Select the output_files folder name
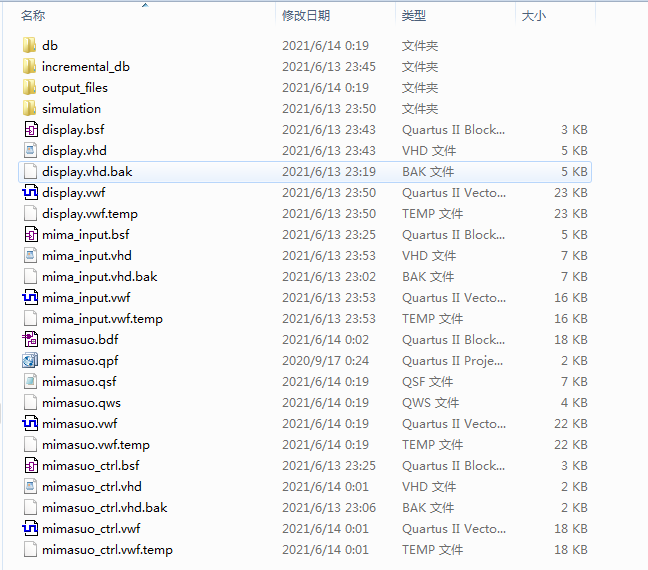Viewport: 648px width, 570px height. point(75,88)
